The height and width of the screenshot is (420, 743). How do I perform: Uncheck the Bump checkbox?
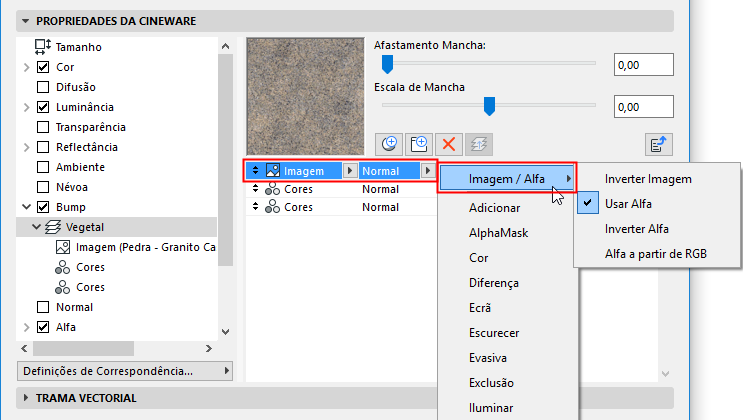43,207
